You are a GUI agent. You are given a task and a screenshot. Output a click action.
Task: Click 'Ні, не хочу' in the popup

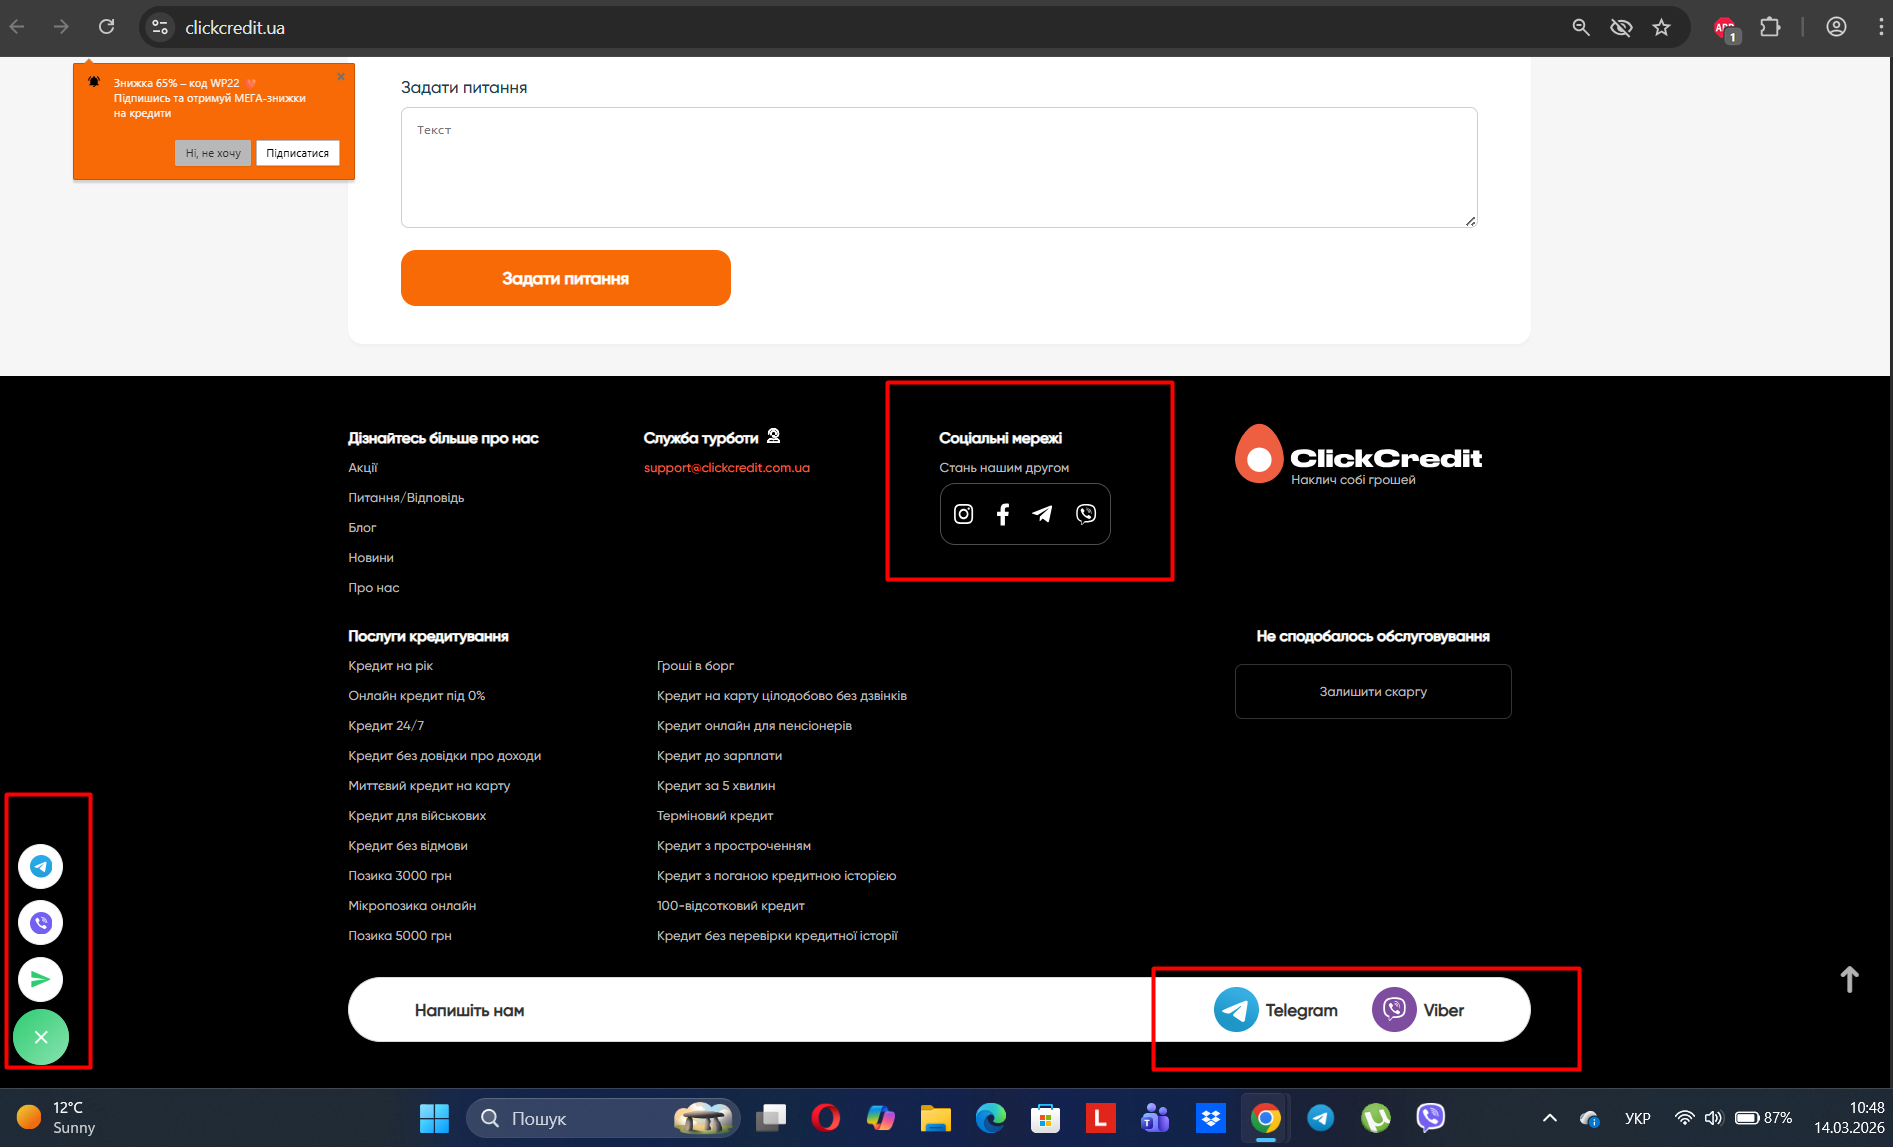point(213,153)
